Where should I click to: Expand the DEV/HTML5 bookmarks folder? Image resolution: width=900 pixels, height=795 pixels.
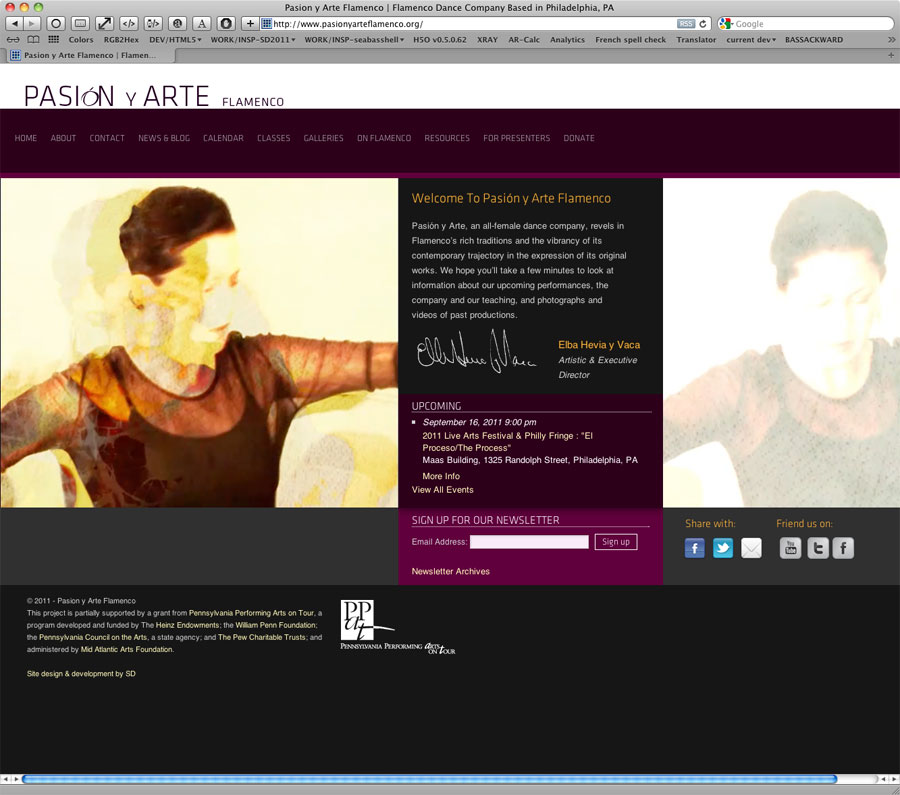click(174, 40)
